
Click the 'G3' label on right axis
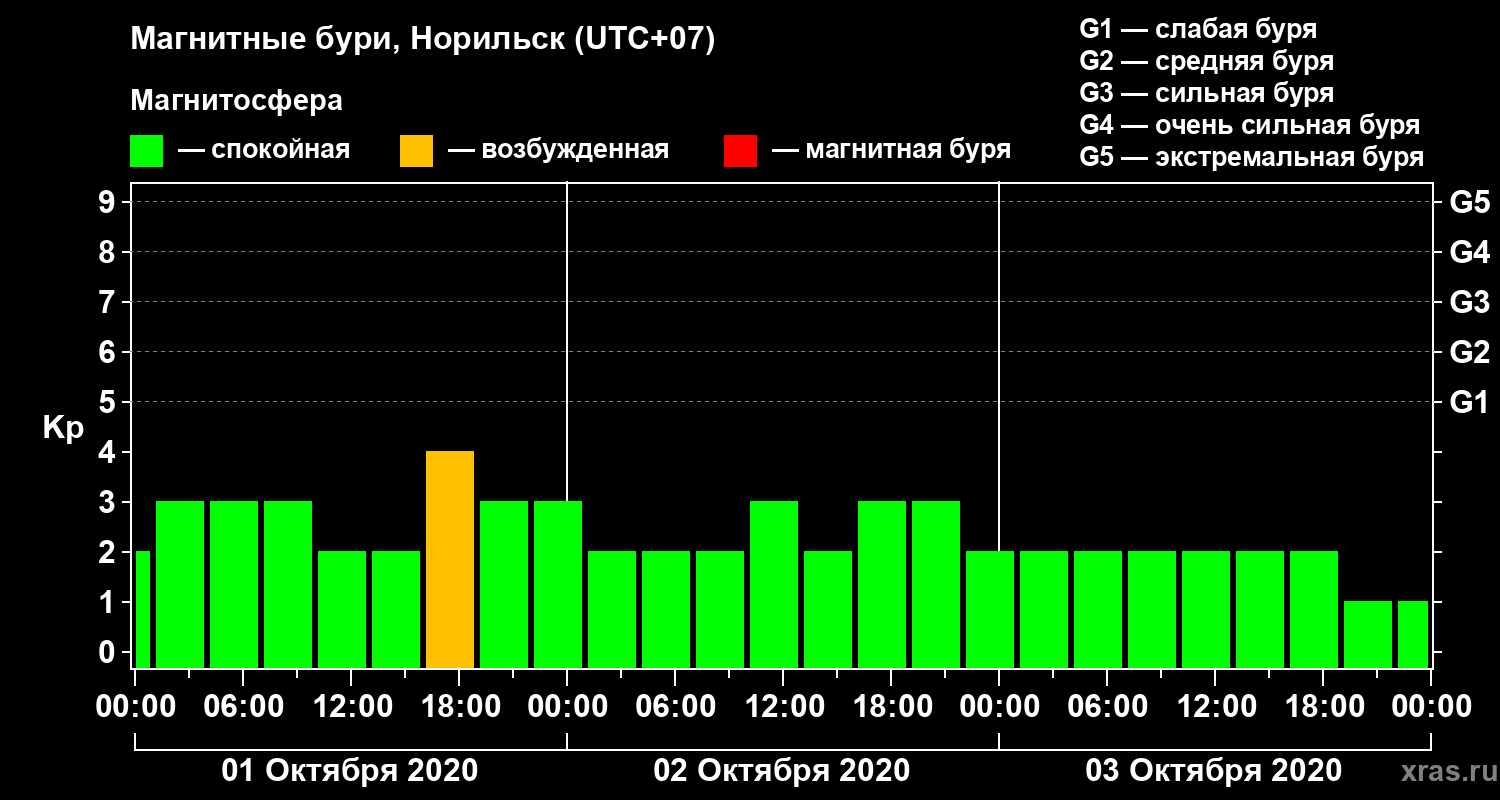(1469, 303)
